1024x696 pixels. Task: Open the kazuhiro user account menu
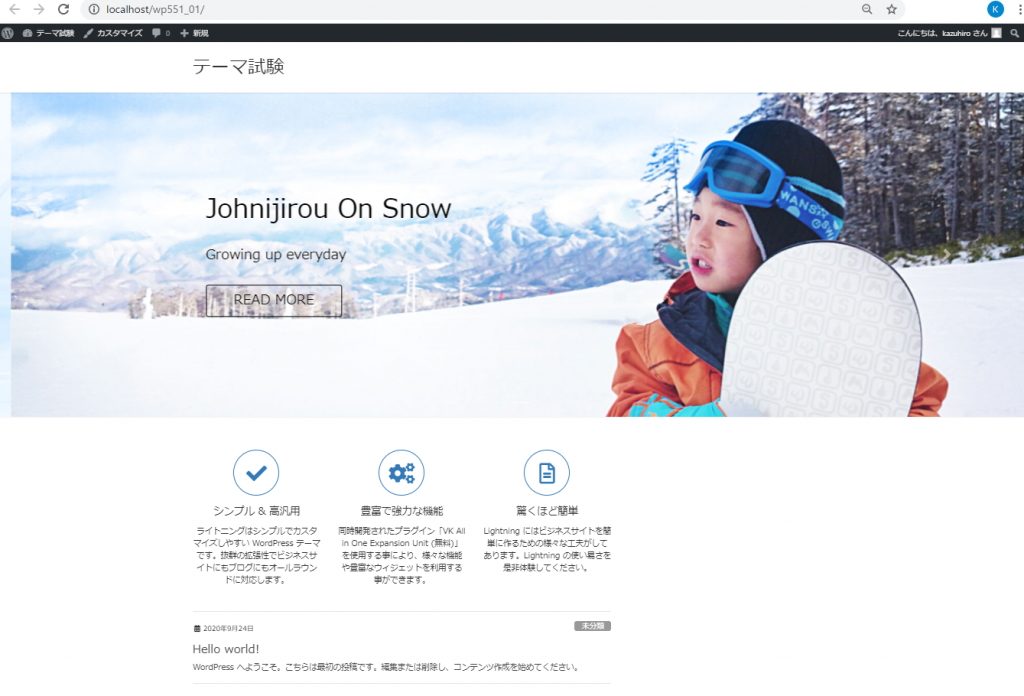click(x=949, y=33)
